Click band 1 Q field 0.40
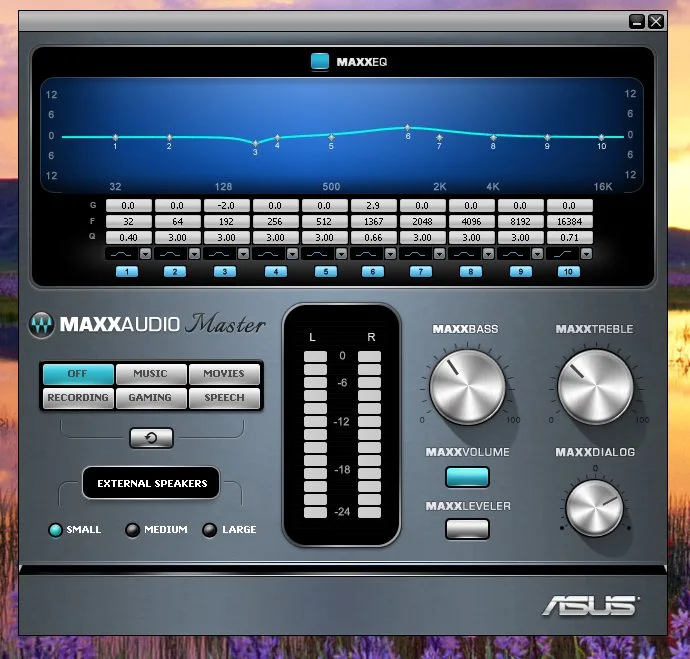 tap(128, 238)
